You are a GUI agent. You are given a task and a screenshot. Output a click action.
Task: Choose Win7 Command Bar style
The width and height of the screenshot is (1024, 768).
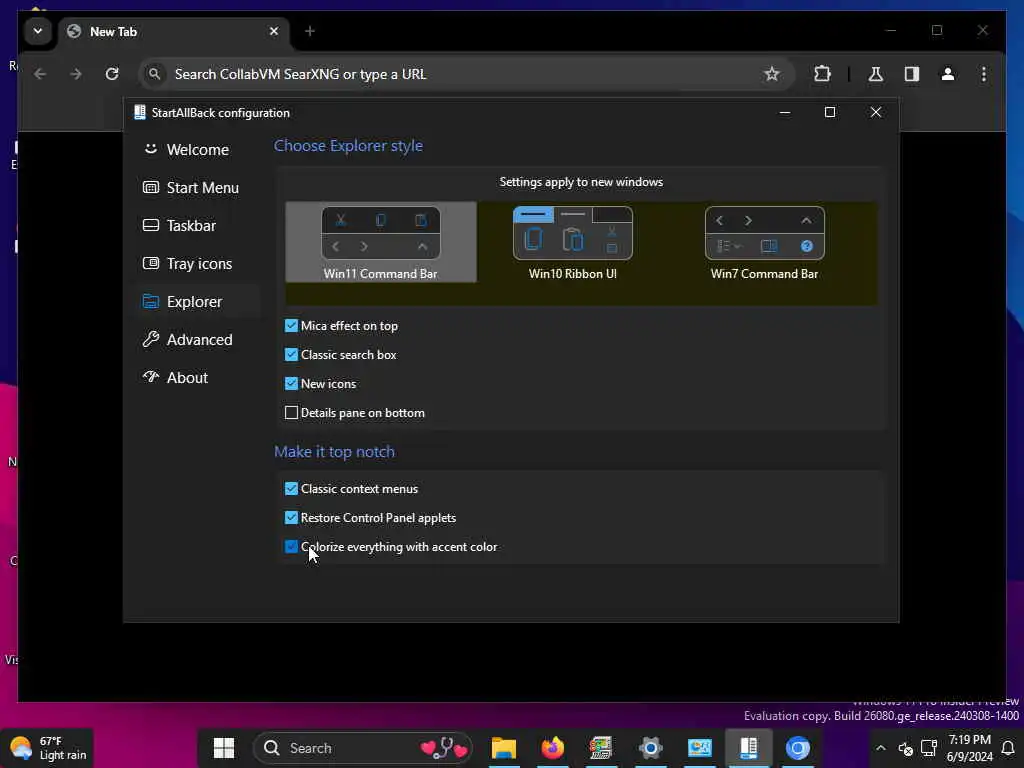(x=764, y=242)
